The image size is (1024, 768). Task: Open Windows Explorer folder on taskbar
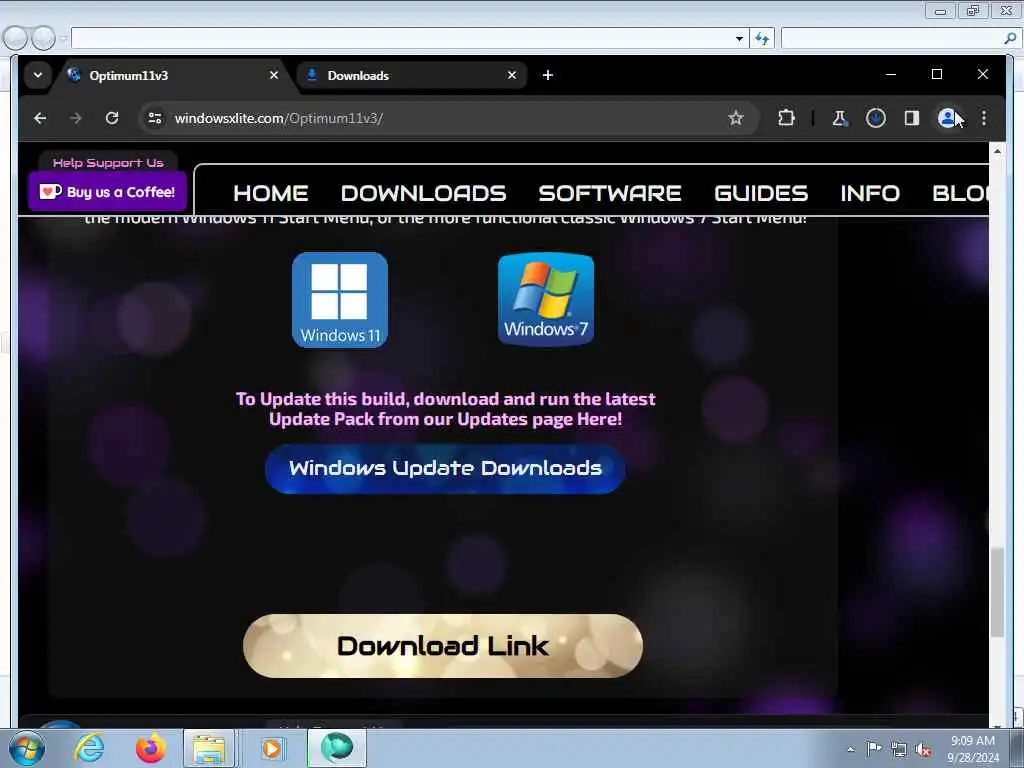click(x=208, y=748)
